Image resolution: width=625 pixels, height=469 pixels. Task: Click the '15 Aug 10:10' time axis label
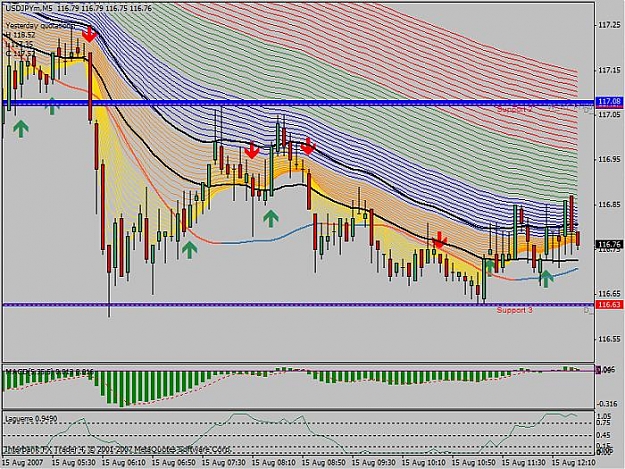click(x=423, y=463)
